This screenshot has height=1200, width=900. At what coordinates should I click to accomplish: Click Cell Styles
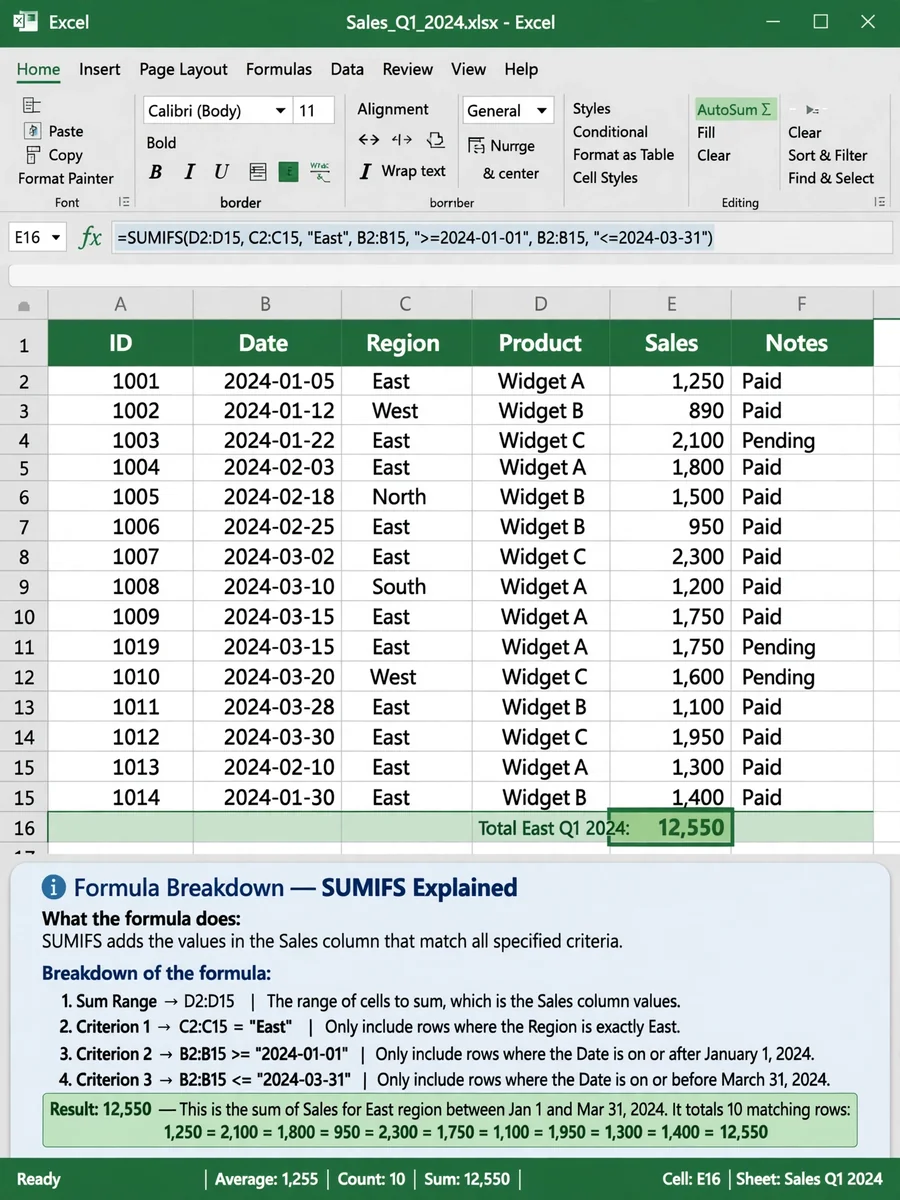pos(605,178)
